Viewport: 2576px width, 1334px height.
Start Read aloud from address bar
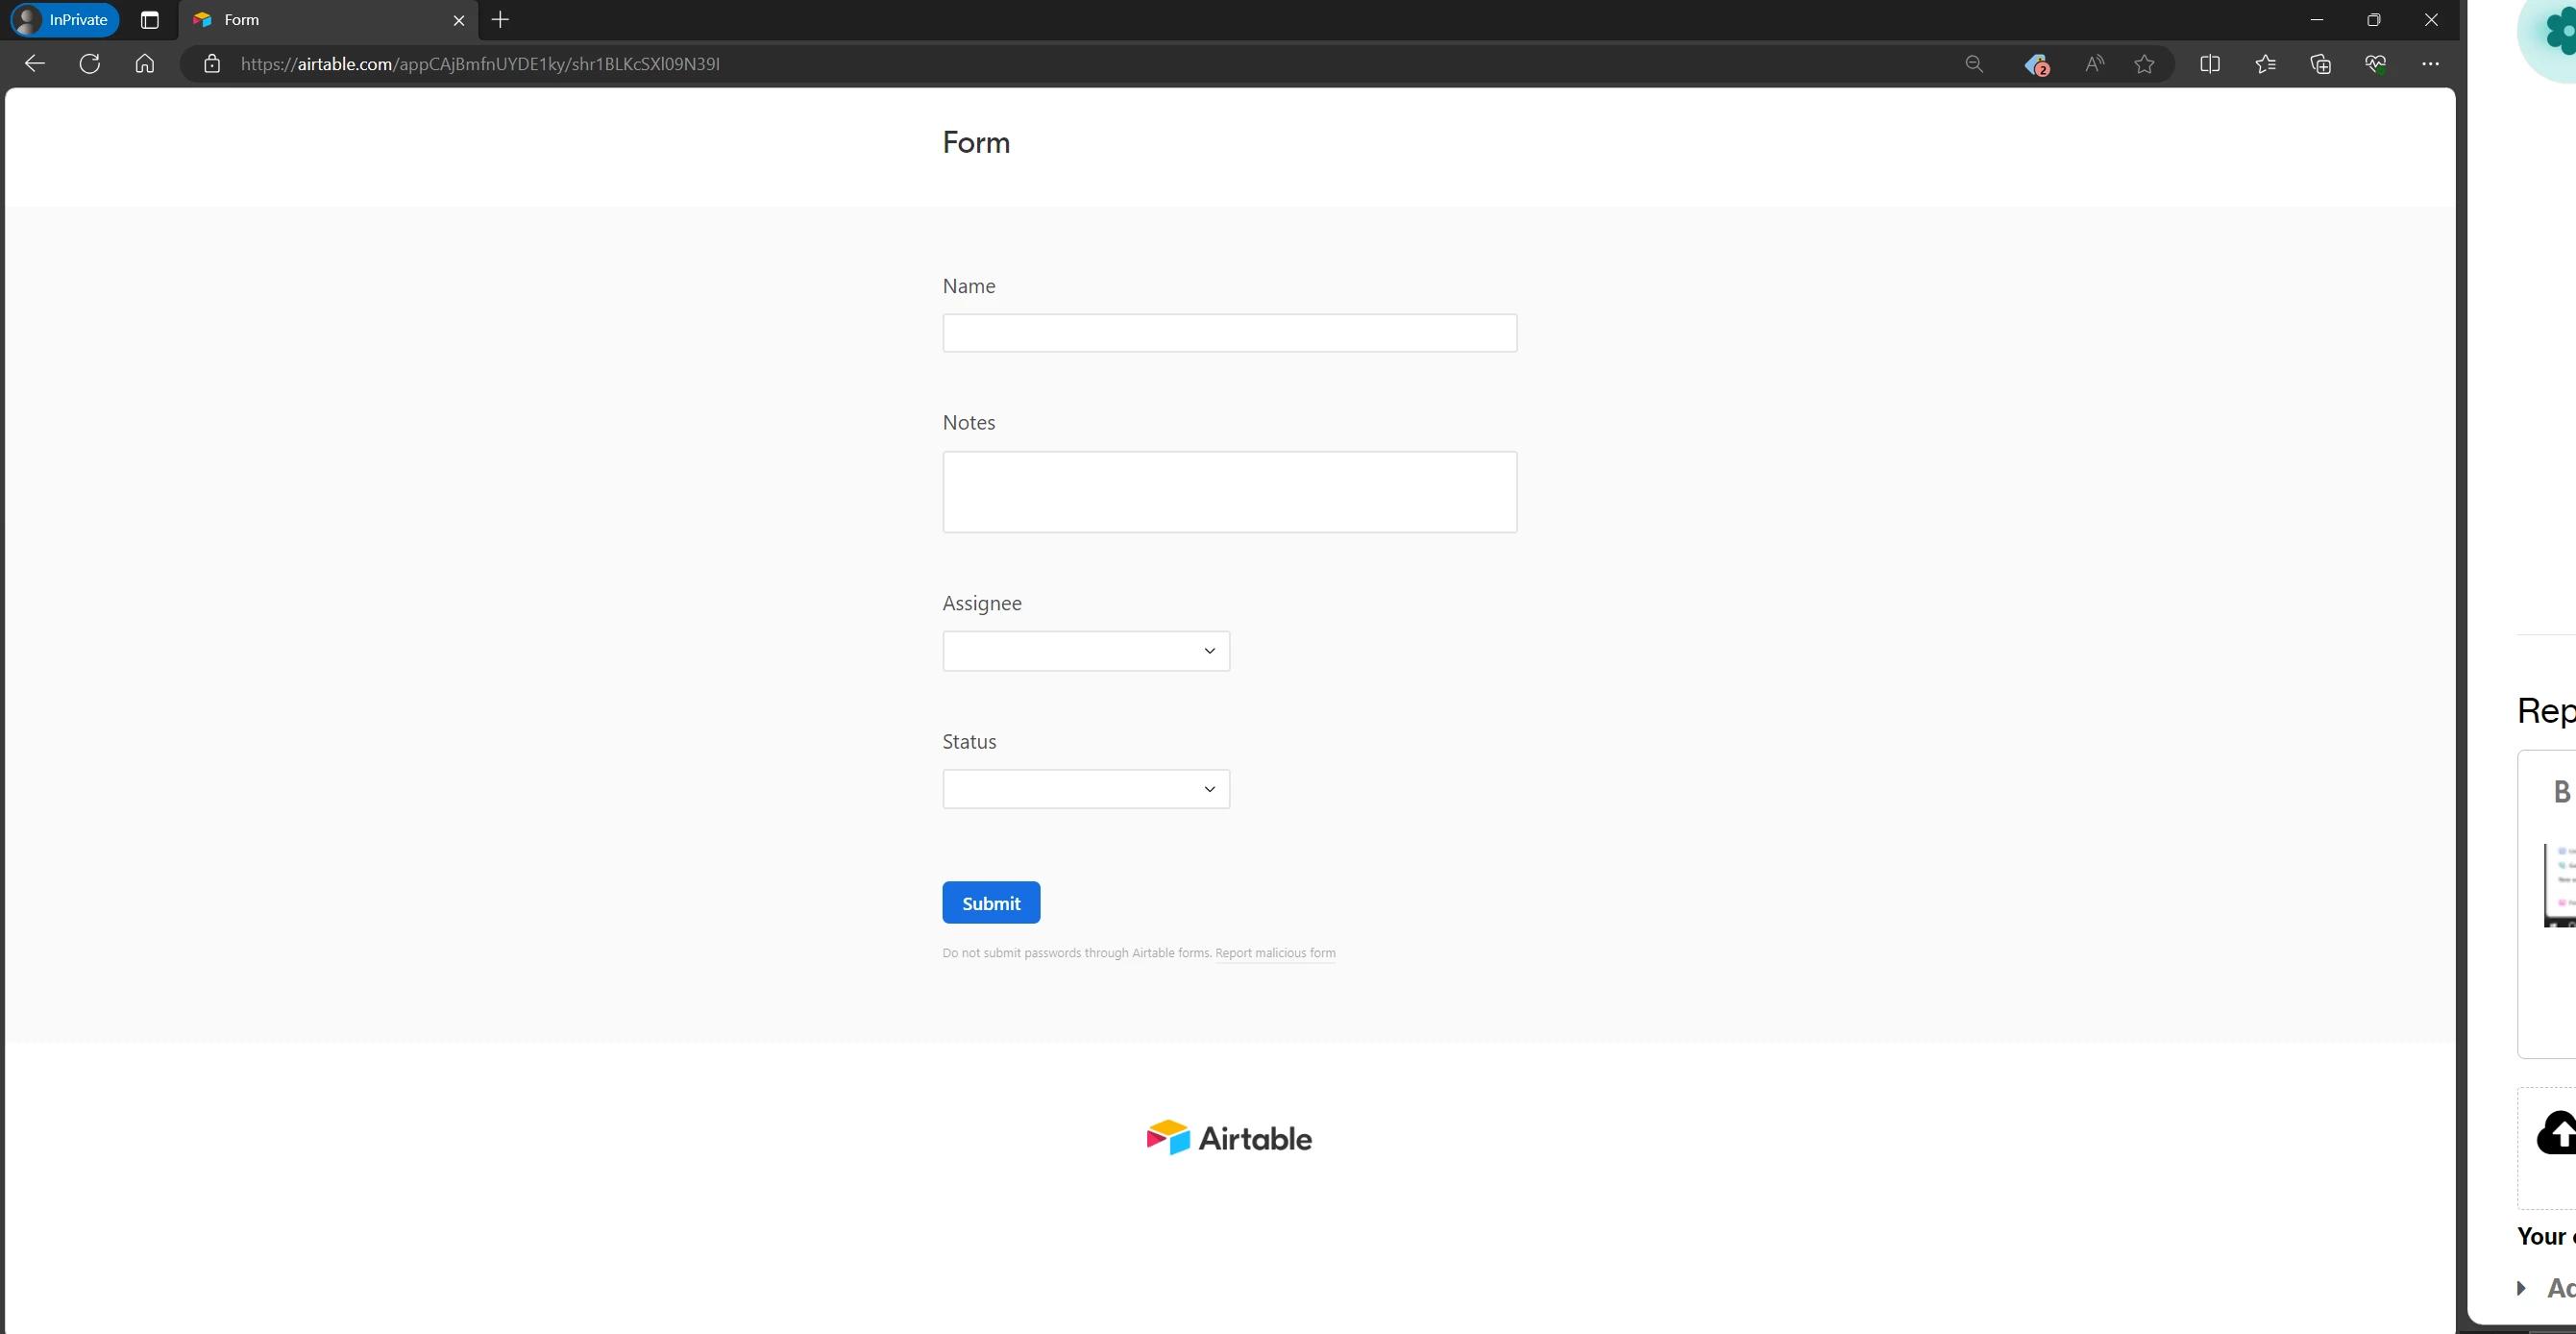click(2094, 64)
